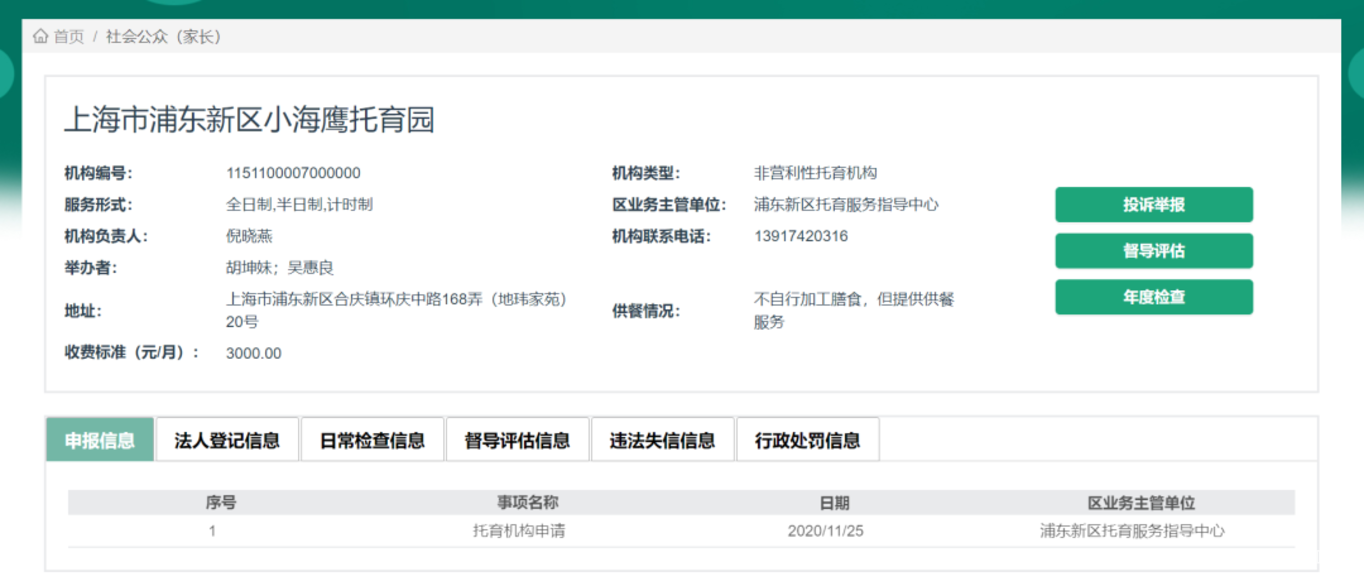Image resolution: width=1364 pixels, height=586 pixels.
Task: Click the home icon in breadcrumb
Action: [x=40, y=36]
